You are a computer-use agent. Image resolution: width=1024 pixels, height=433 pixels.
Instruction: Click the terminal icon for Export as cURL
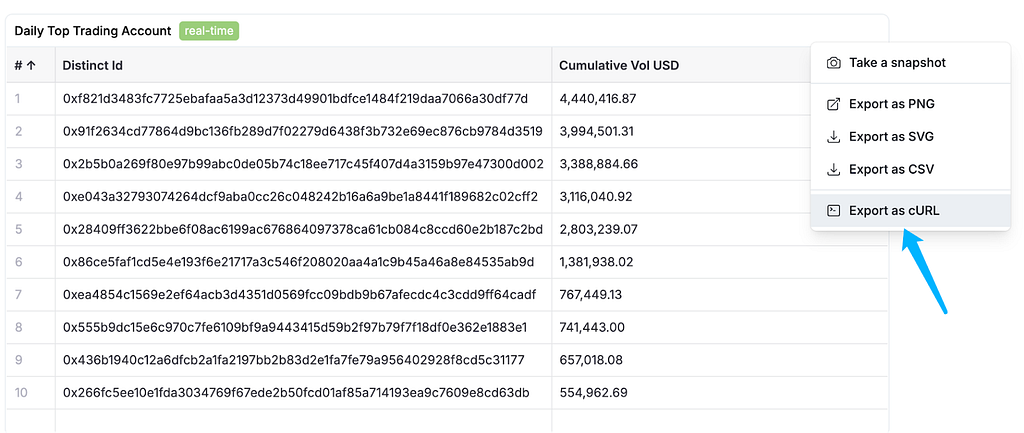point(833,210)
